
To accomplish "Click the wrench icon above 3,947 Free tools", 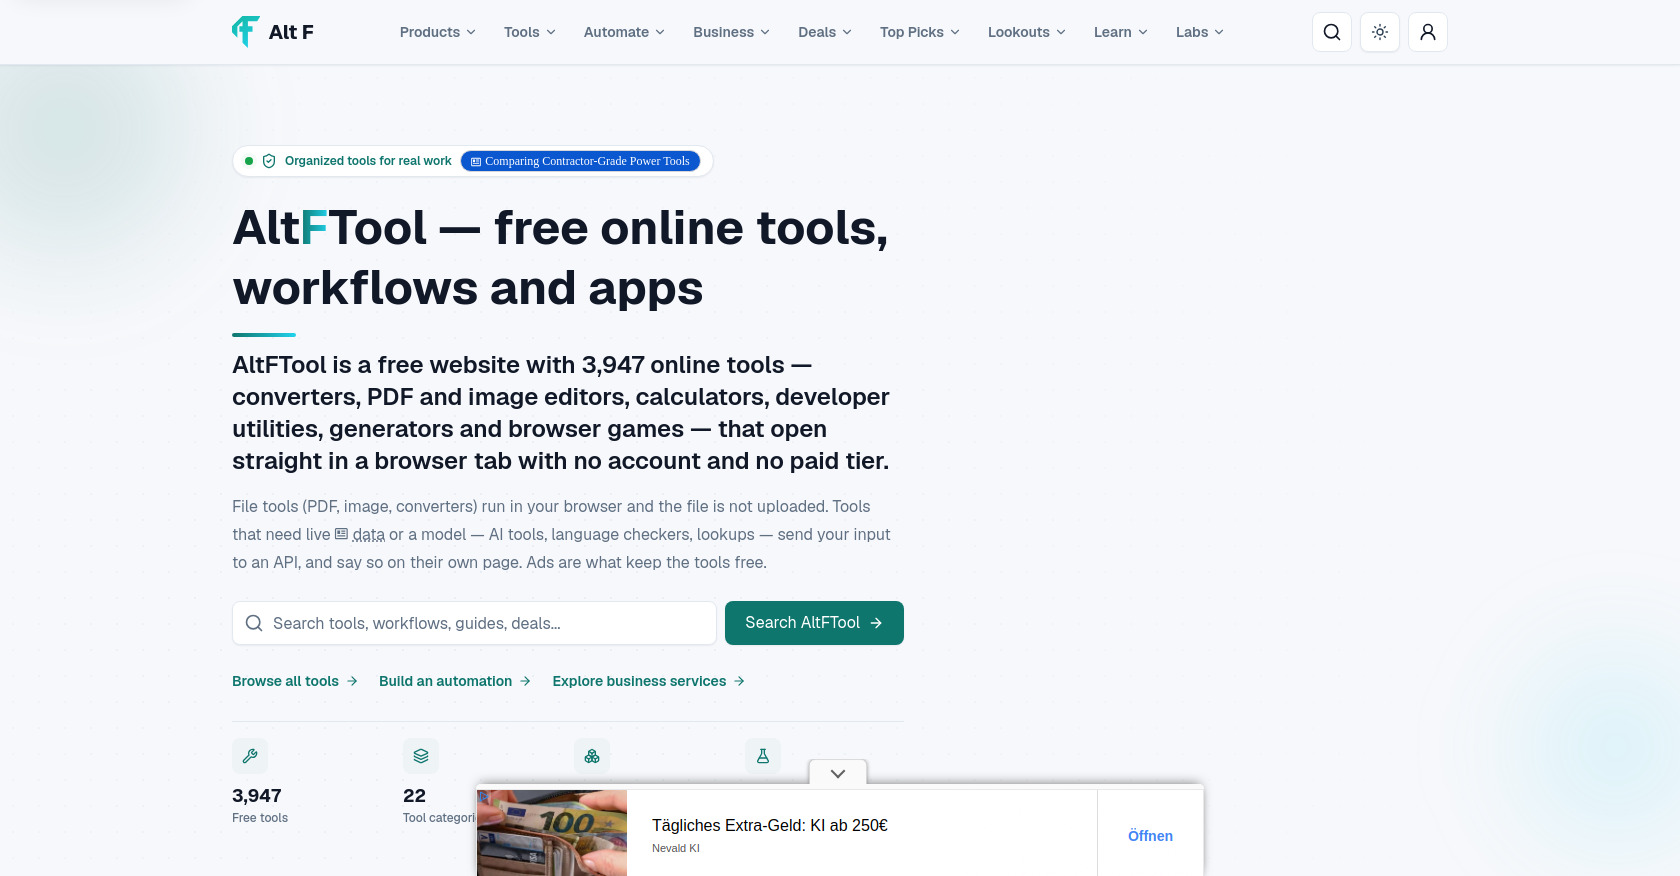I will click(250, 756).
